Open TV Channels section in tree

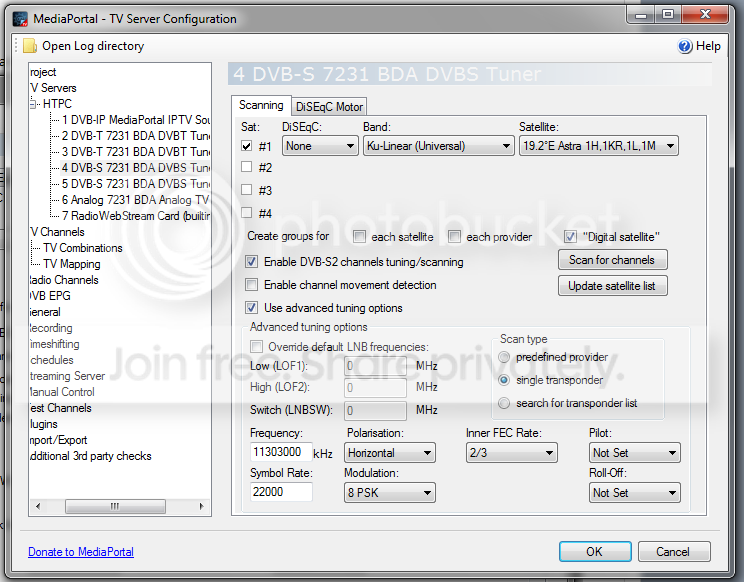57,231
